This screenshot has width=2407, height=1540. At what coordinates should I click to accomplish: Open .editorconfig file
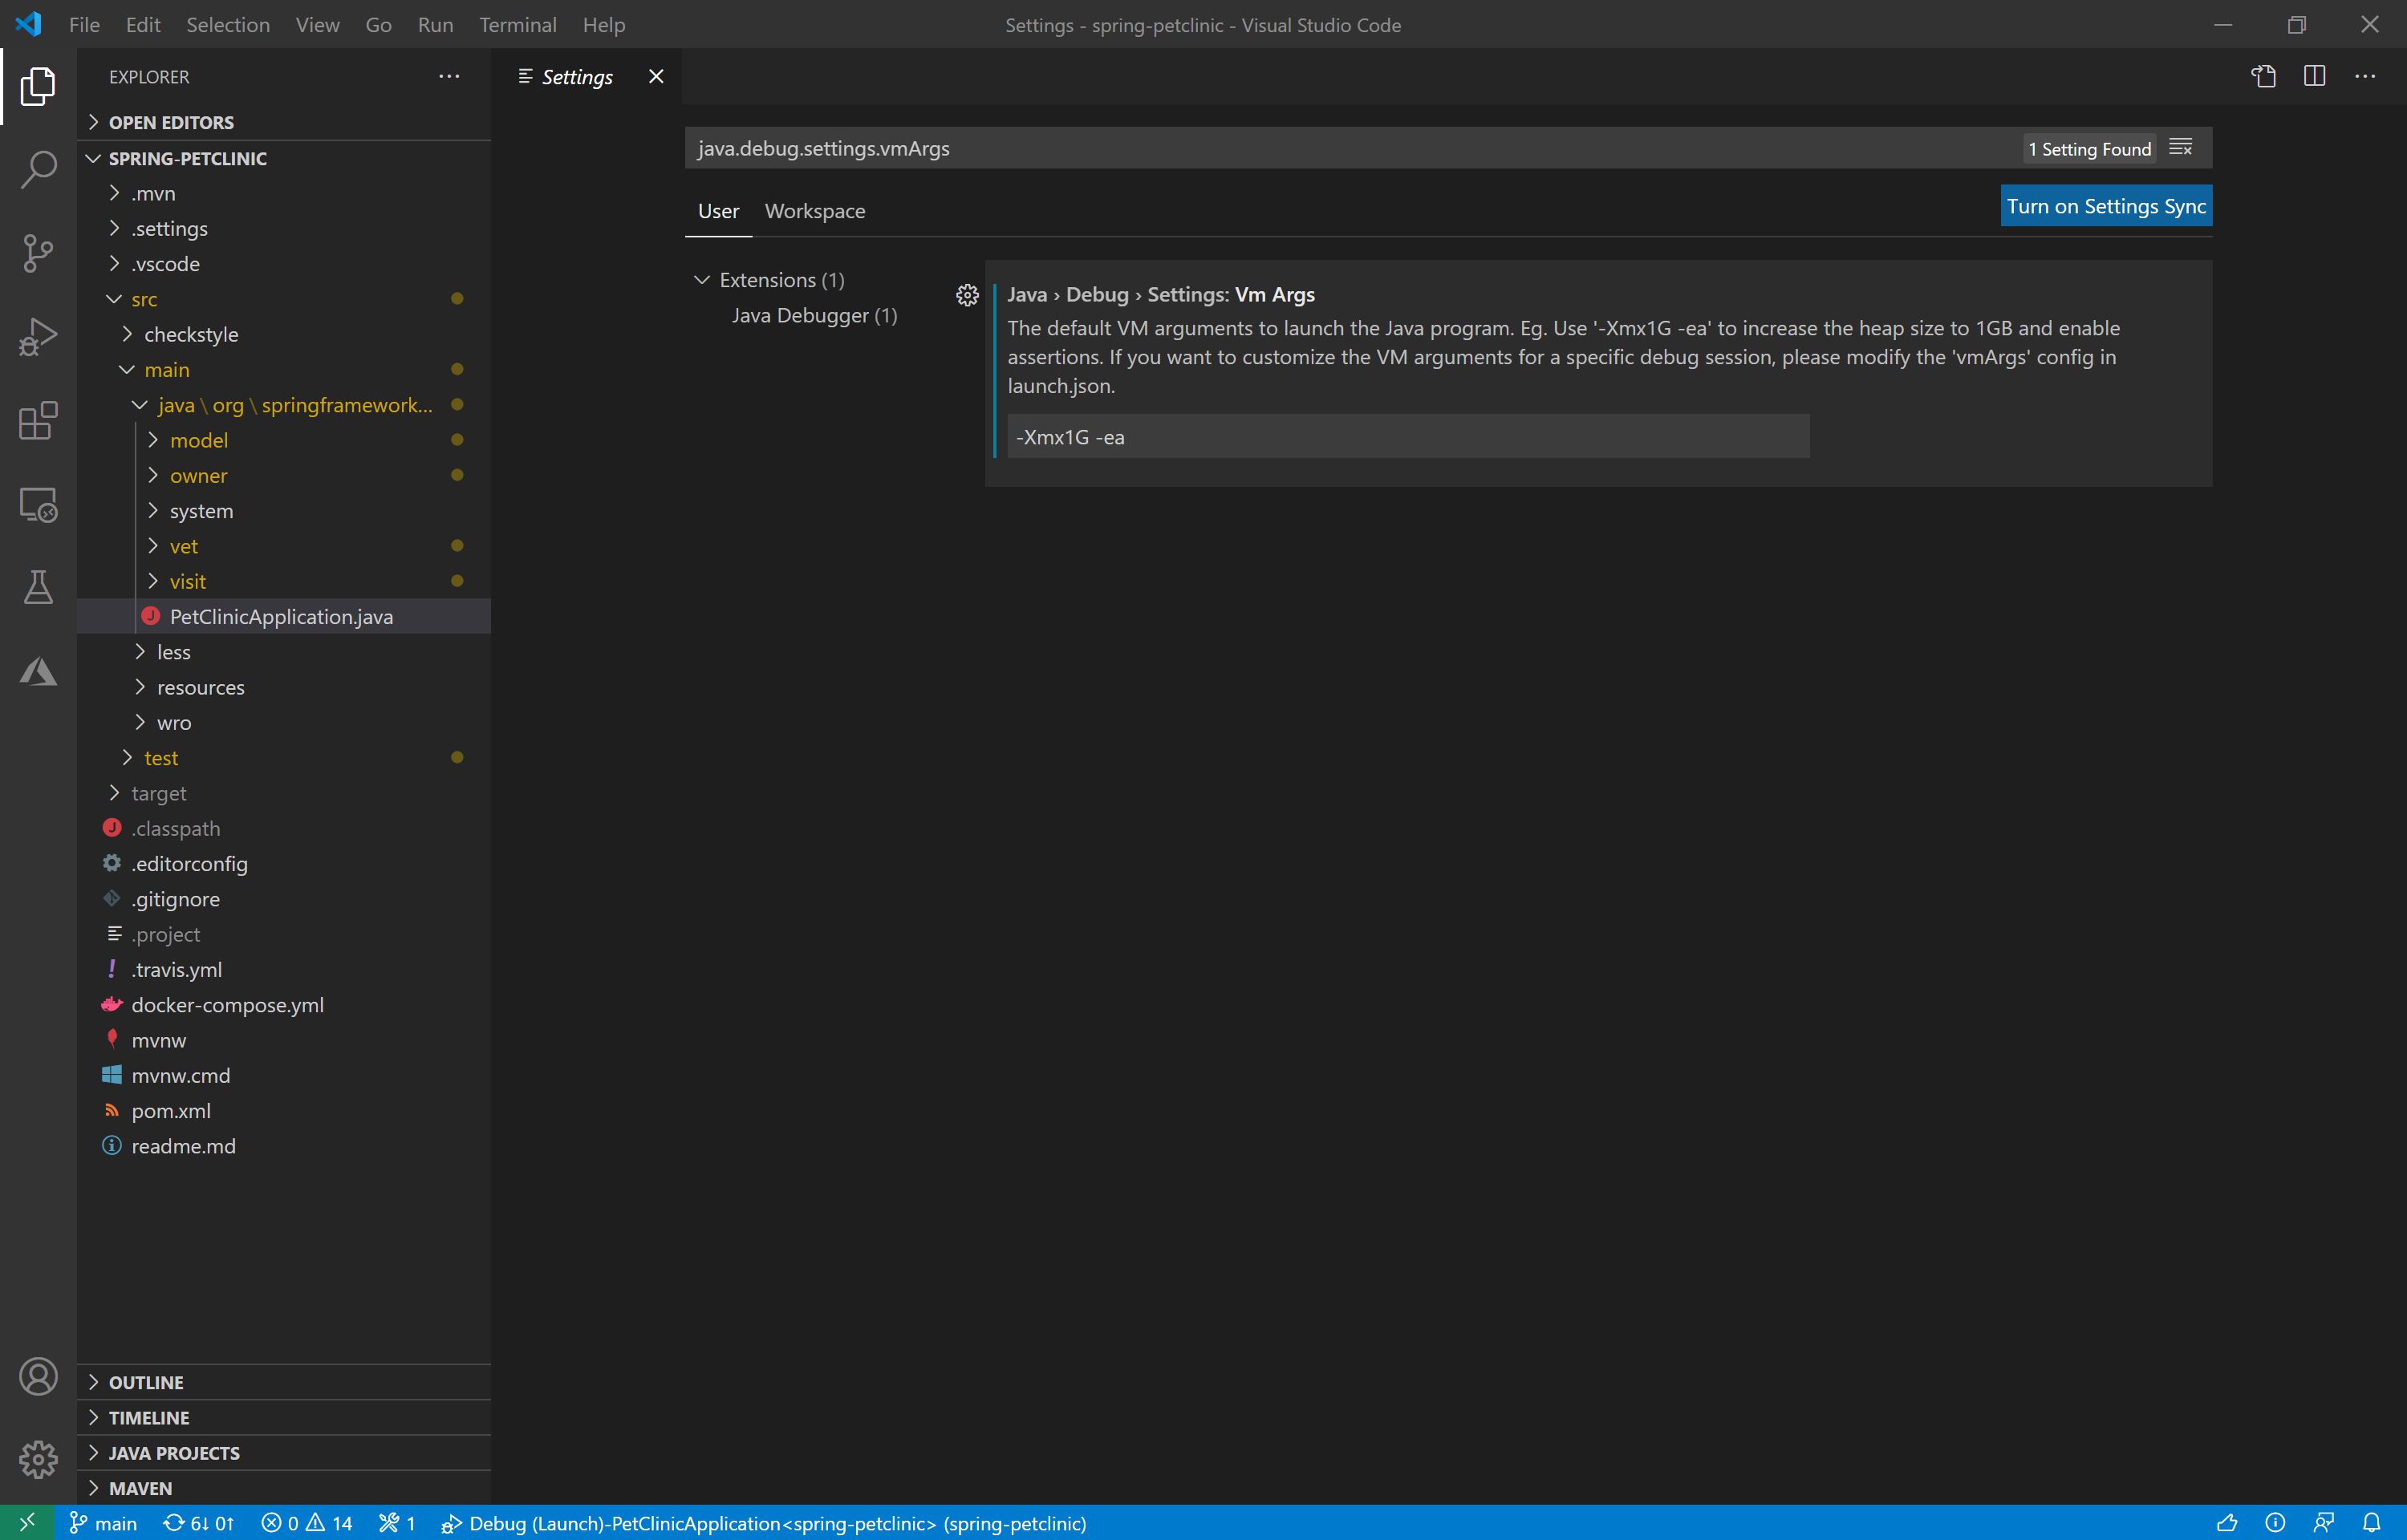point(284,863)
